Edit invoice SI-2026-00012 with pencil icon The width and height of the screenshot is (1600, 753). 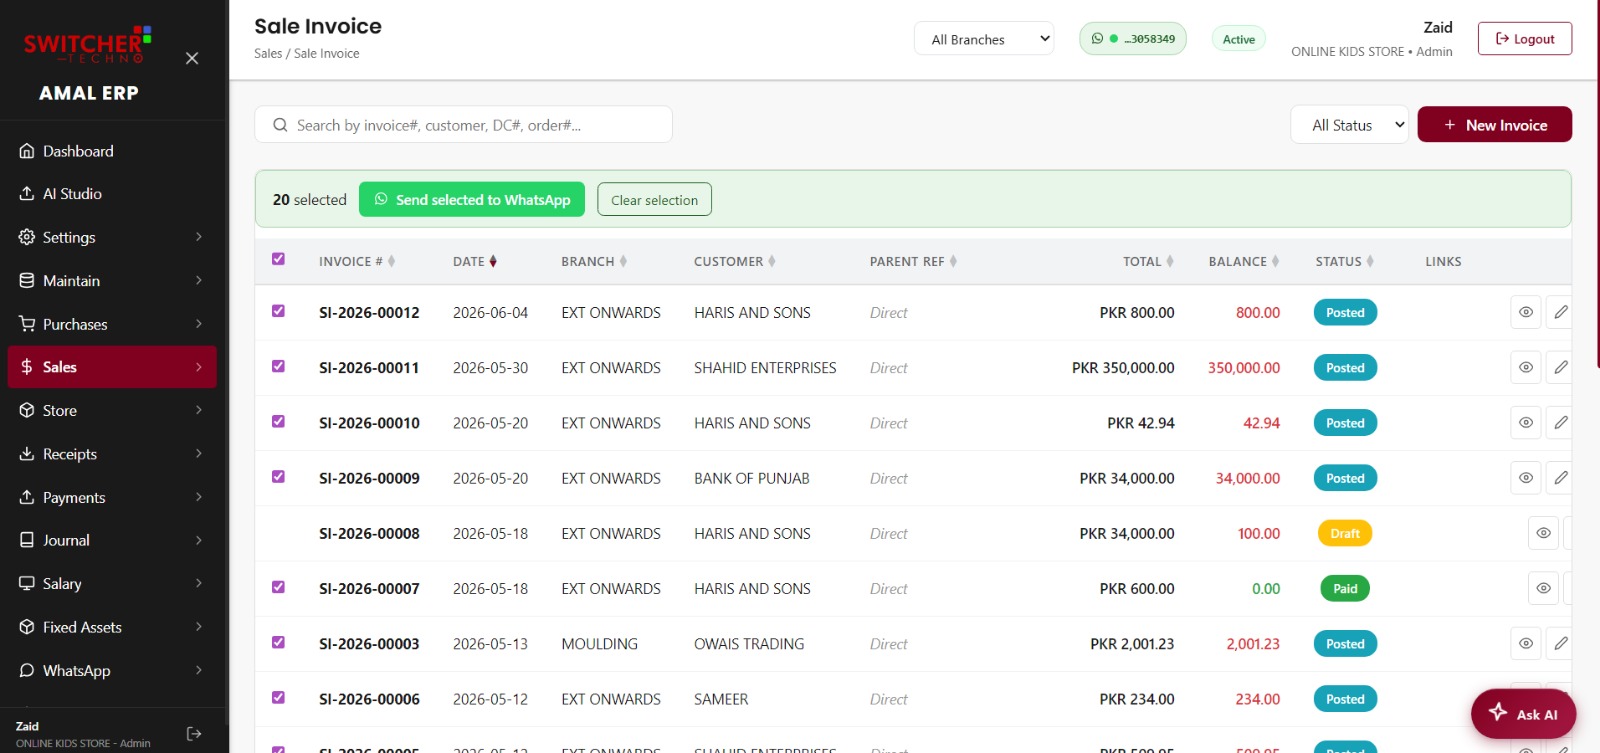point(1560,312)
